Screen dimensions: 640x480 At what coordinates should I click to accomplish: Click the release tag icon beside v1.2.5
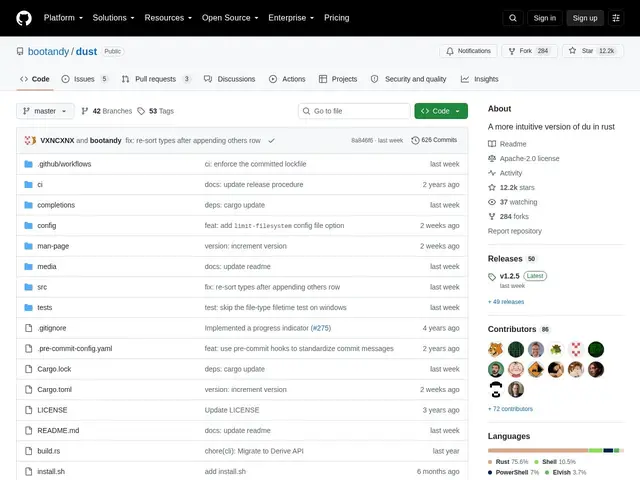click(x=492, y=277)
